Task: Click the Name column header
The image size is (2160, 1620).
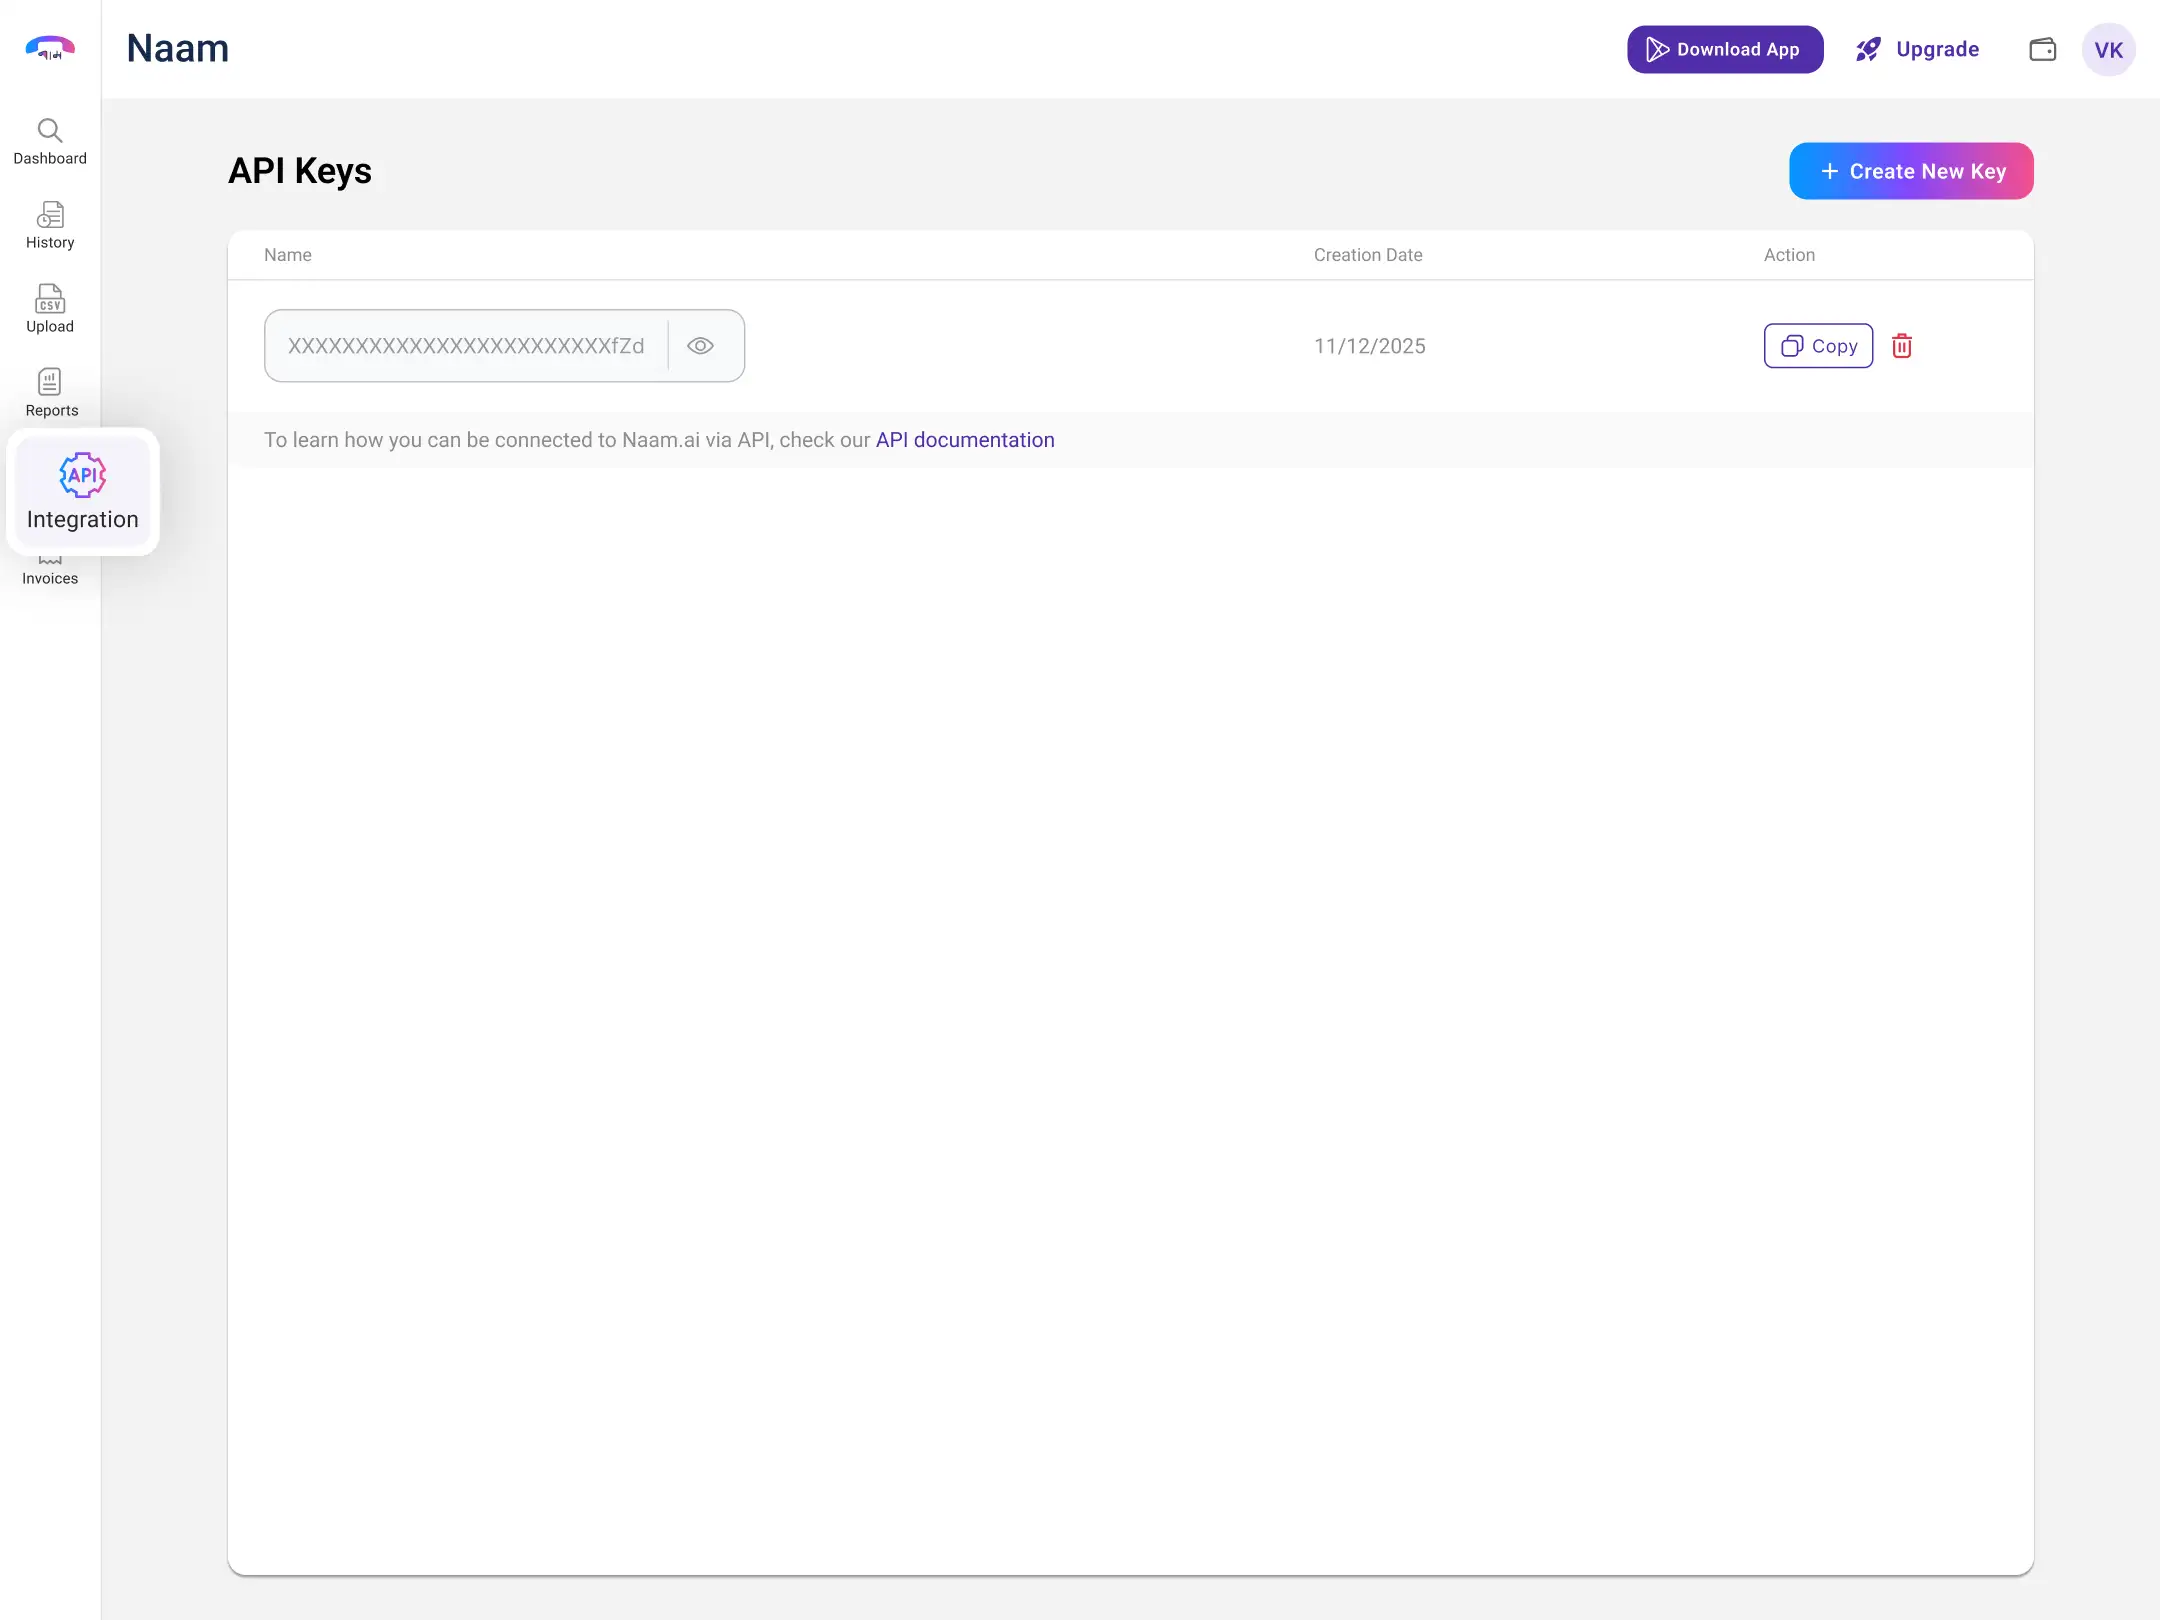Action: pos(288,255)
